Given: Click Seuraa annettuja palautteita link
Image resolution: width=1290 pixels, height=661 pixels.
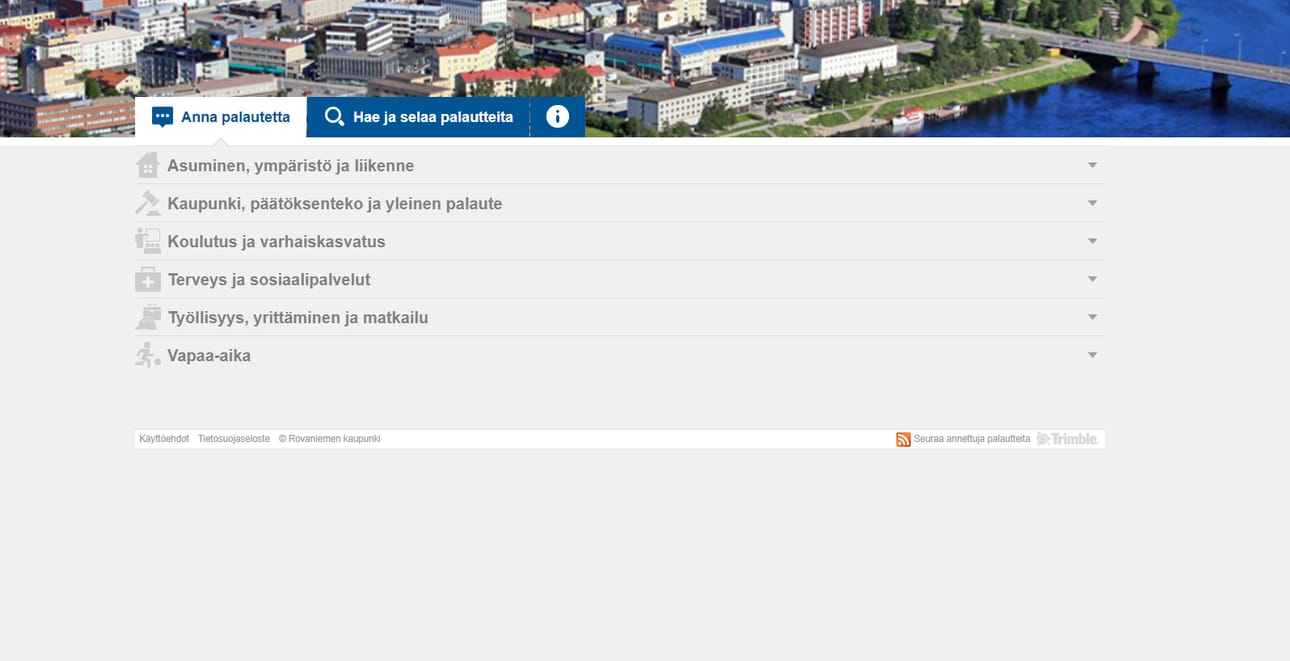Looking at the screenshot, I should click(x=971, y=439).
